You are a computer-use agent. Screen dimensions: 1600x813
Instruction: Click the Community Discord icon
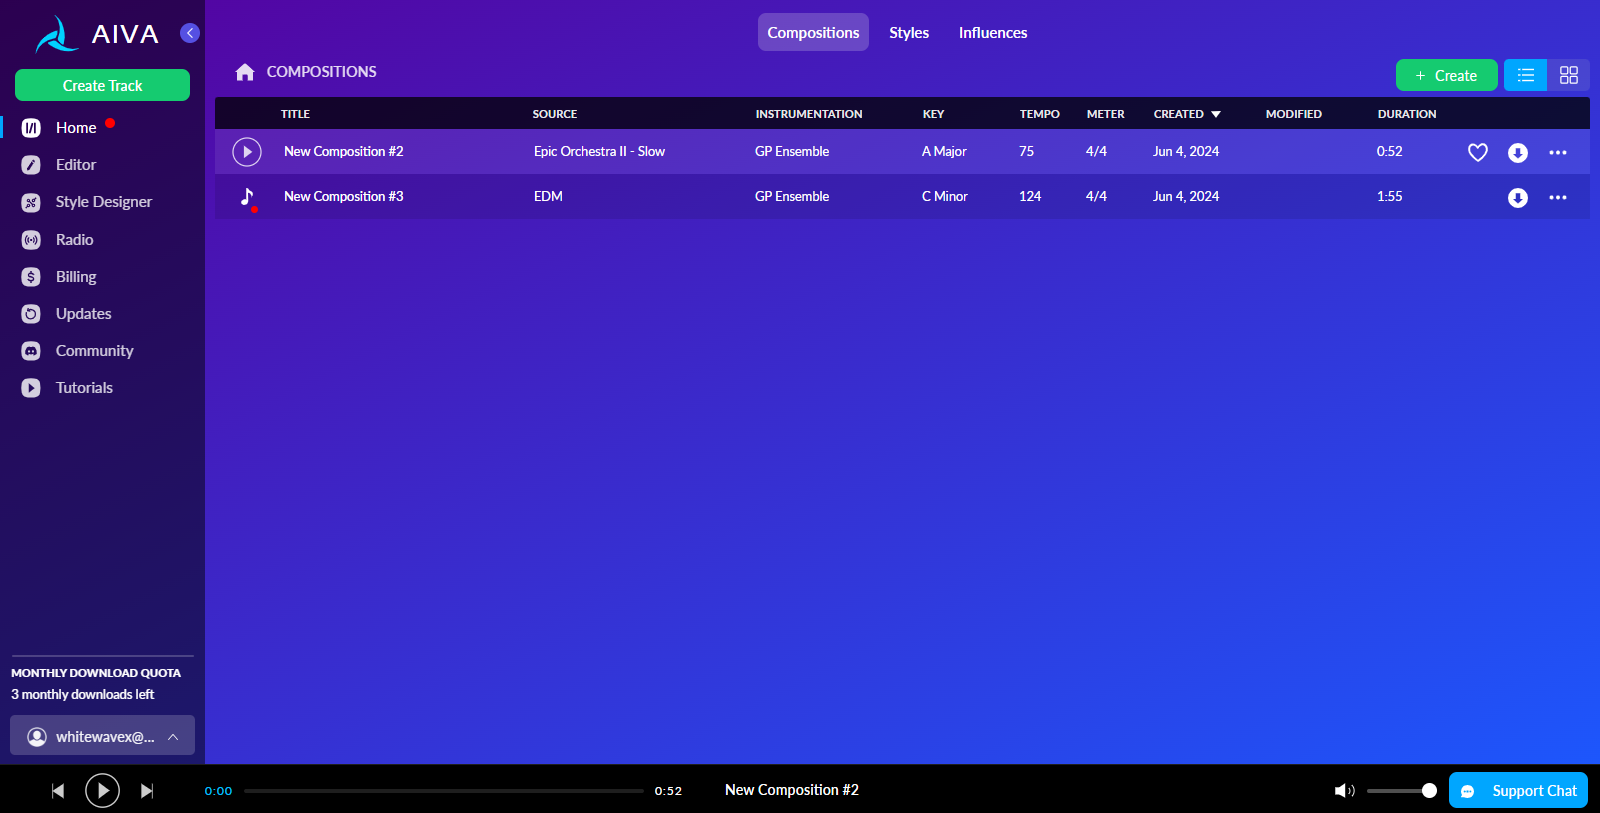coord(31,351)
